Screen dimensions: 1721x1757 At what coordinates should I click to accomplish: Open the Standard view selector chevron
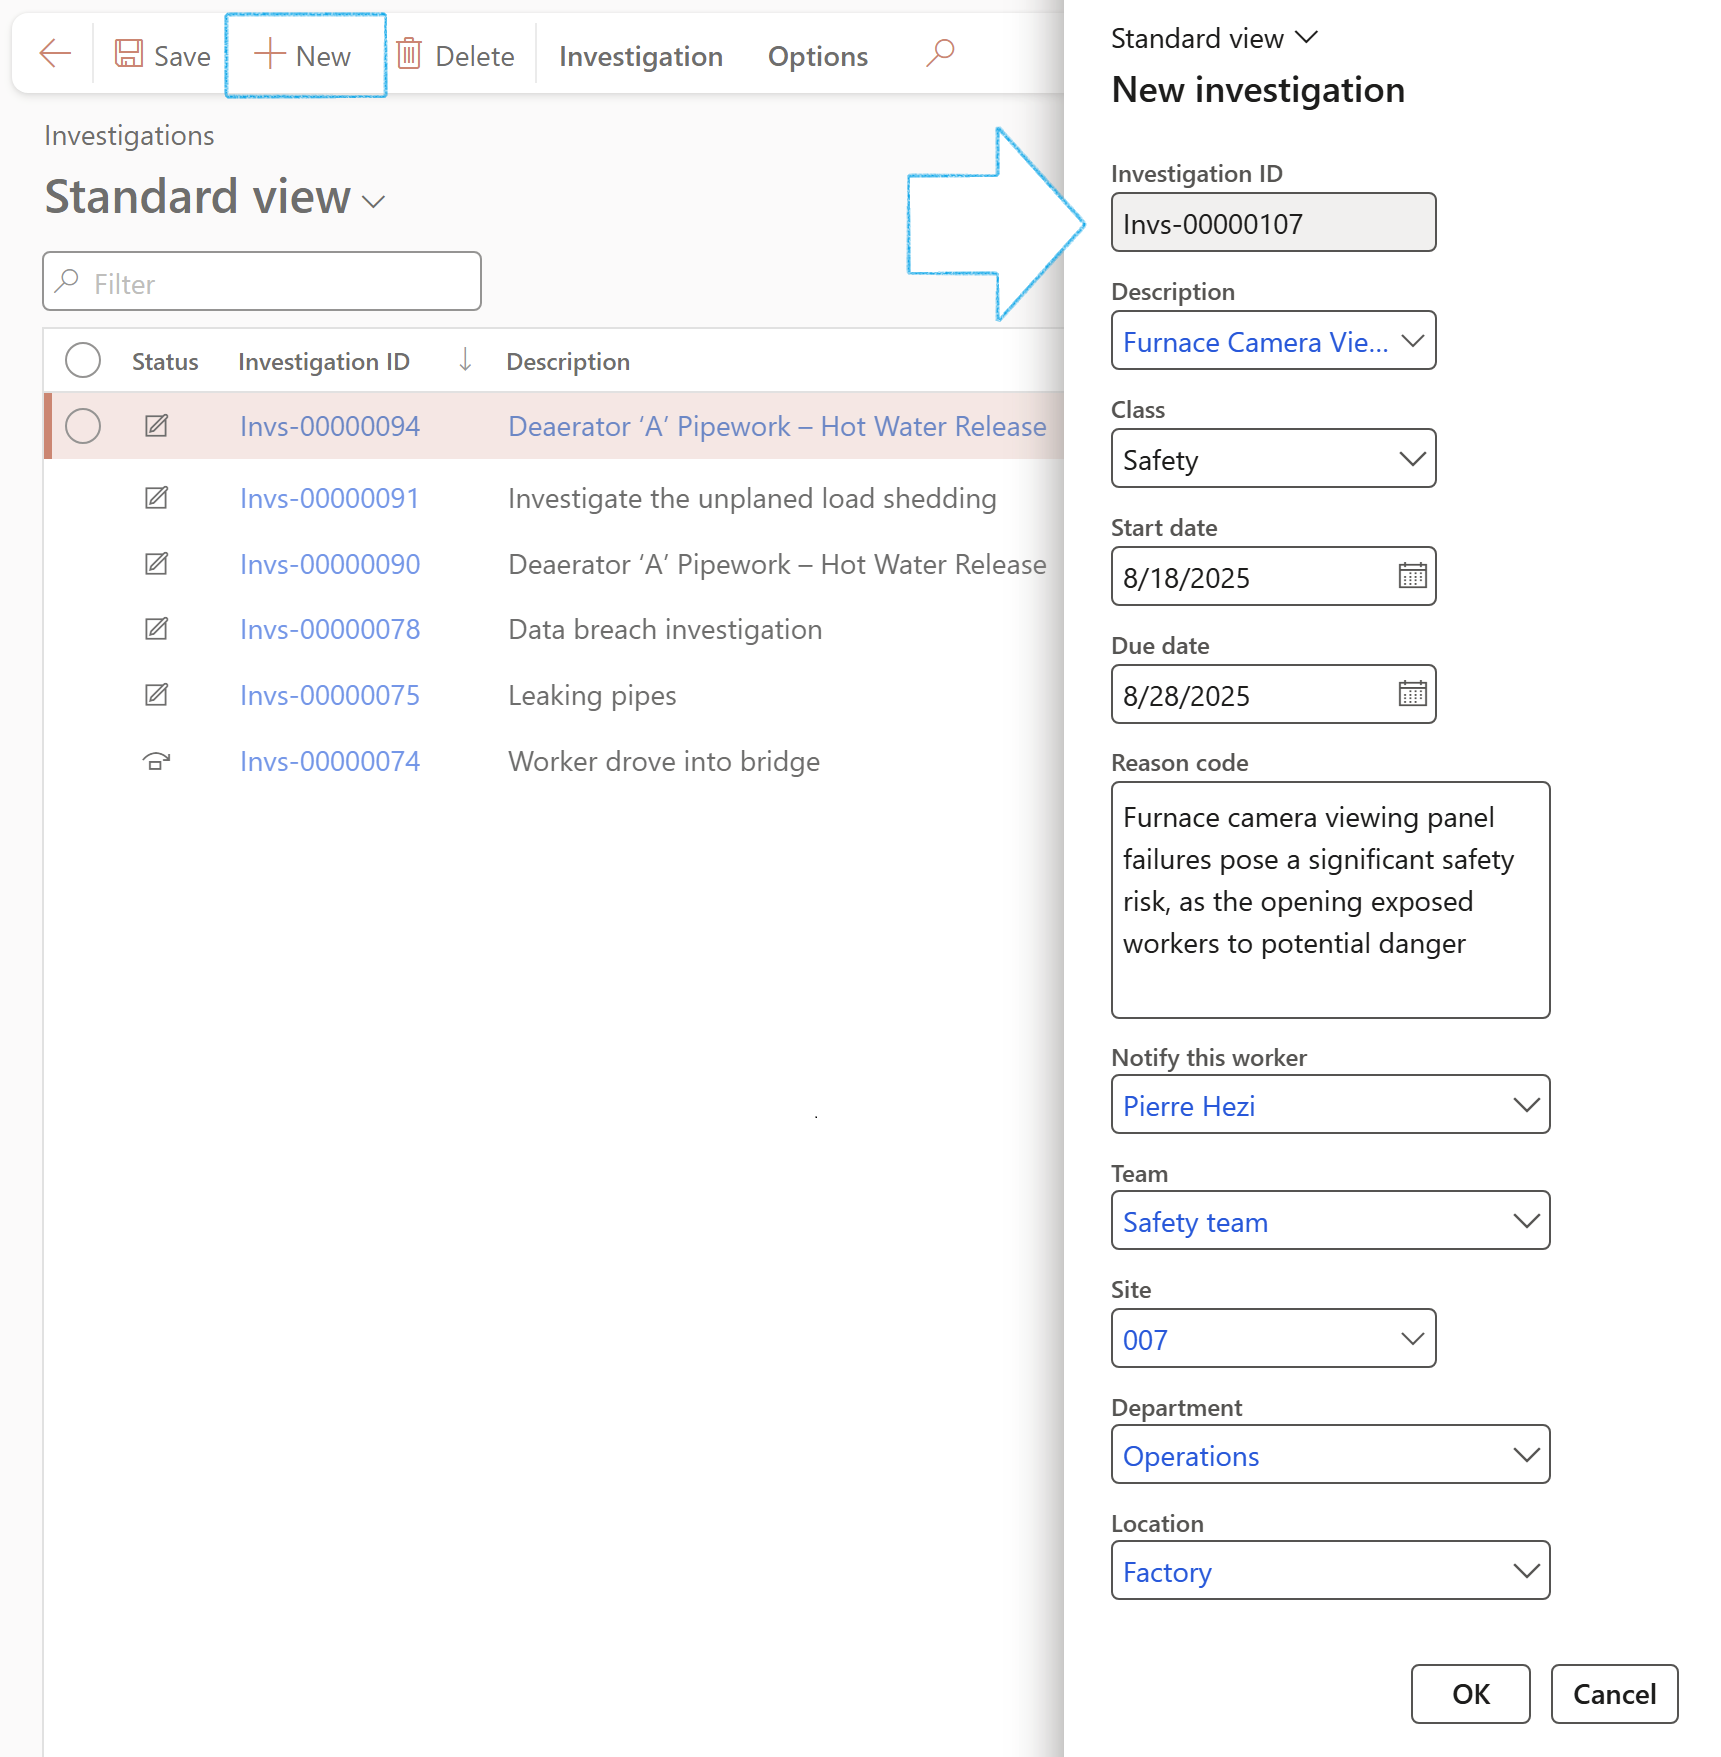click(373, 201)
